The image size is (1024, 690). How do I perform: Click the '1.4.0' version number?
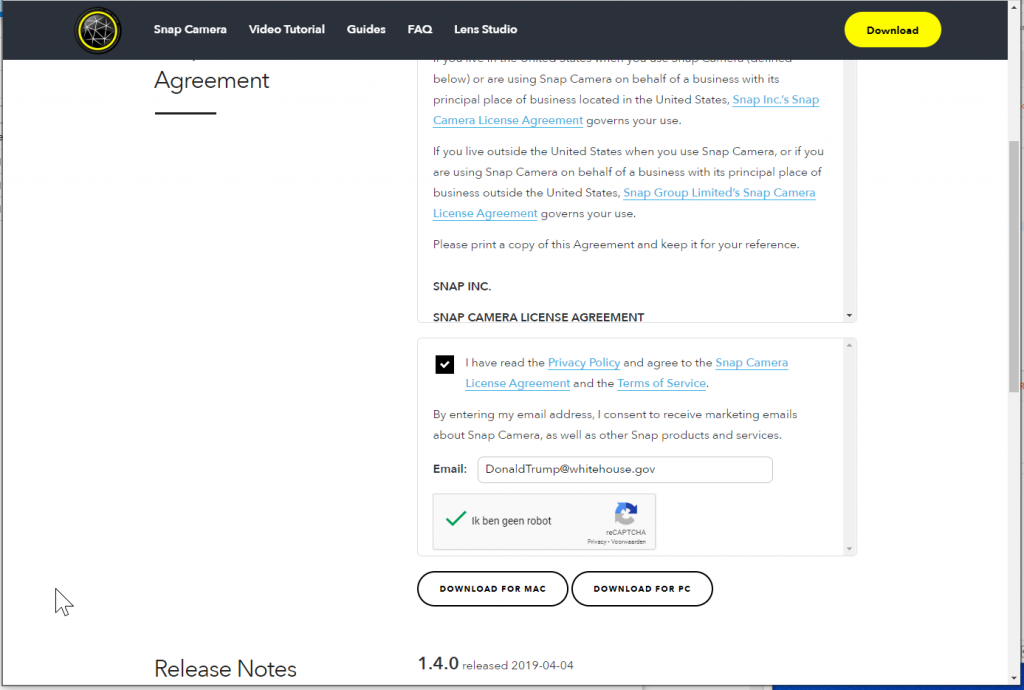438,664
